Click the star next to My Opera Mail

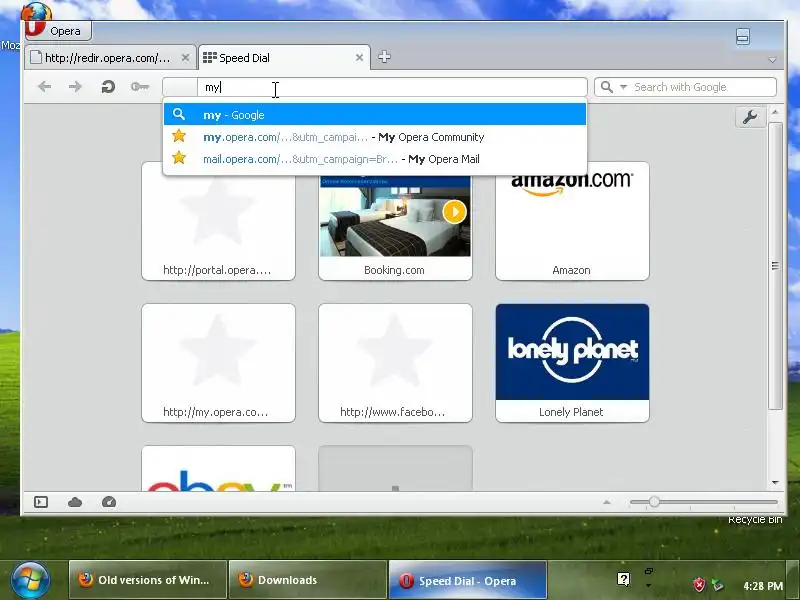179,158
